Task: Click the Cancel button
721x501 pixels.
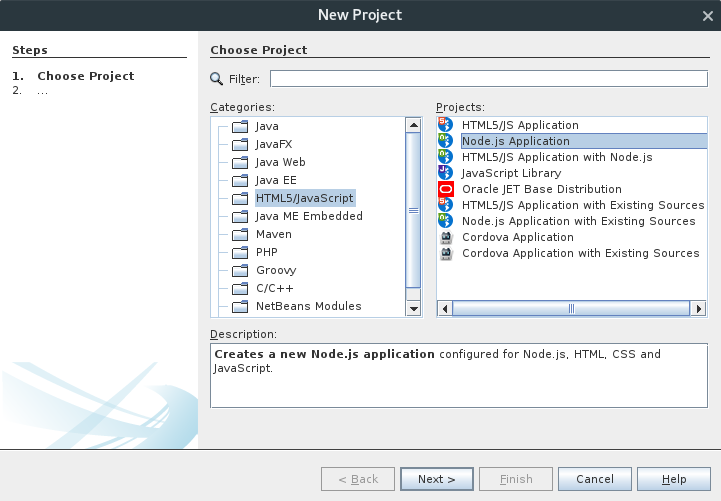Action: 595,479
